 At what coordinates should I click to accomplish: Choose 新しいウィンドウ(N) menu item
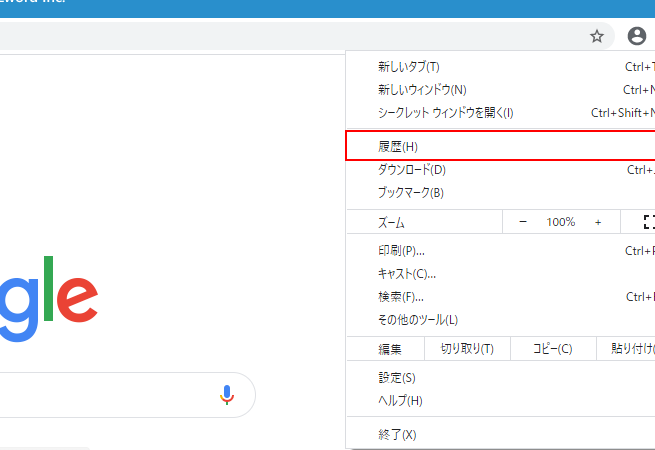tap(422, 90)
